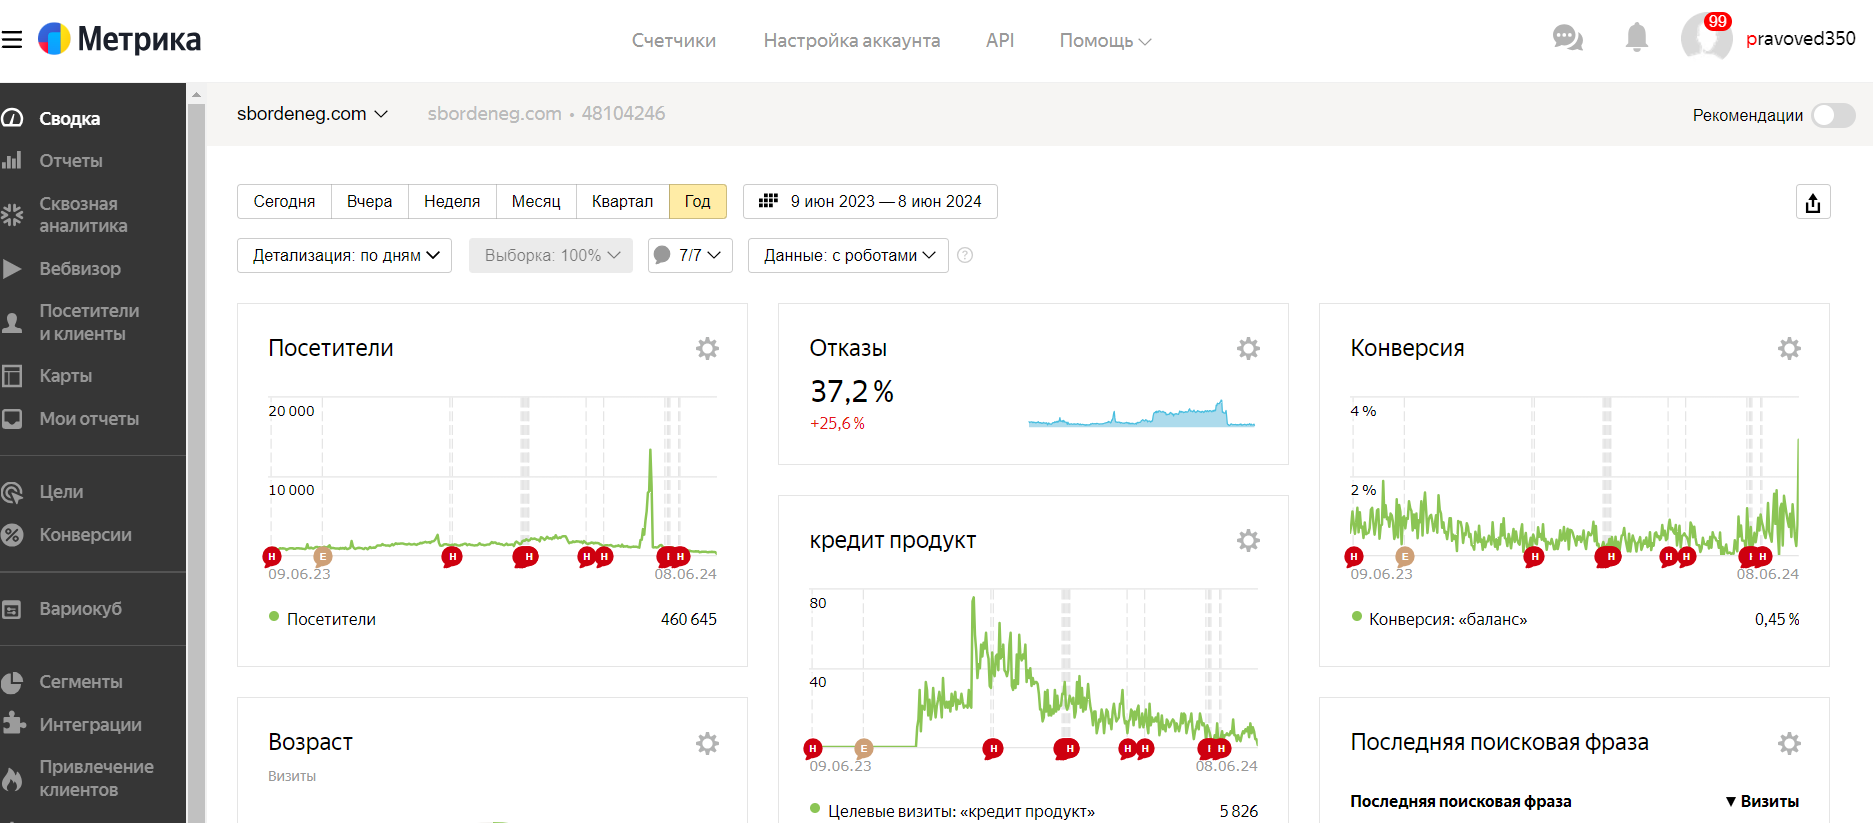Open the notifications bell icon
1873x823 pixels.
1637,38
